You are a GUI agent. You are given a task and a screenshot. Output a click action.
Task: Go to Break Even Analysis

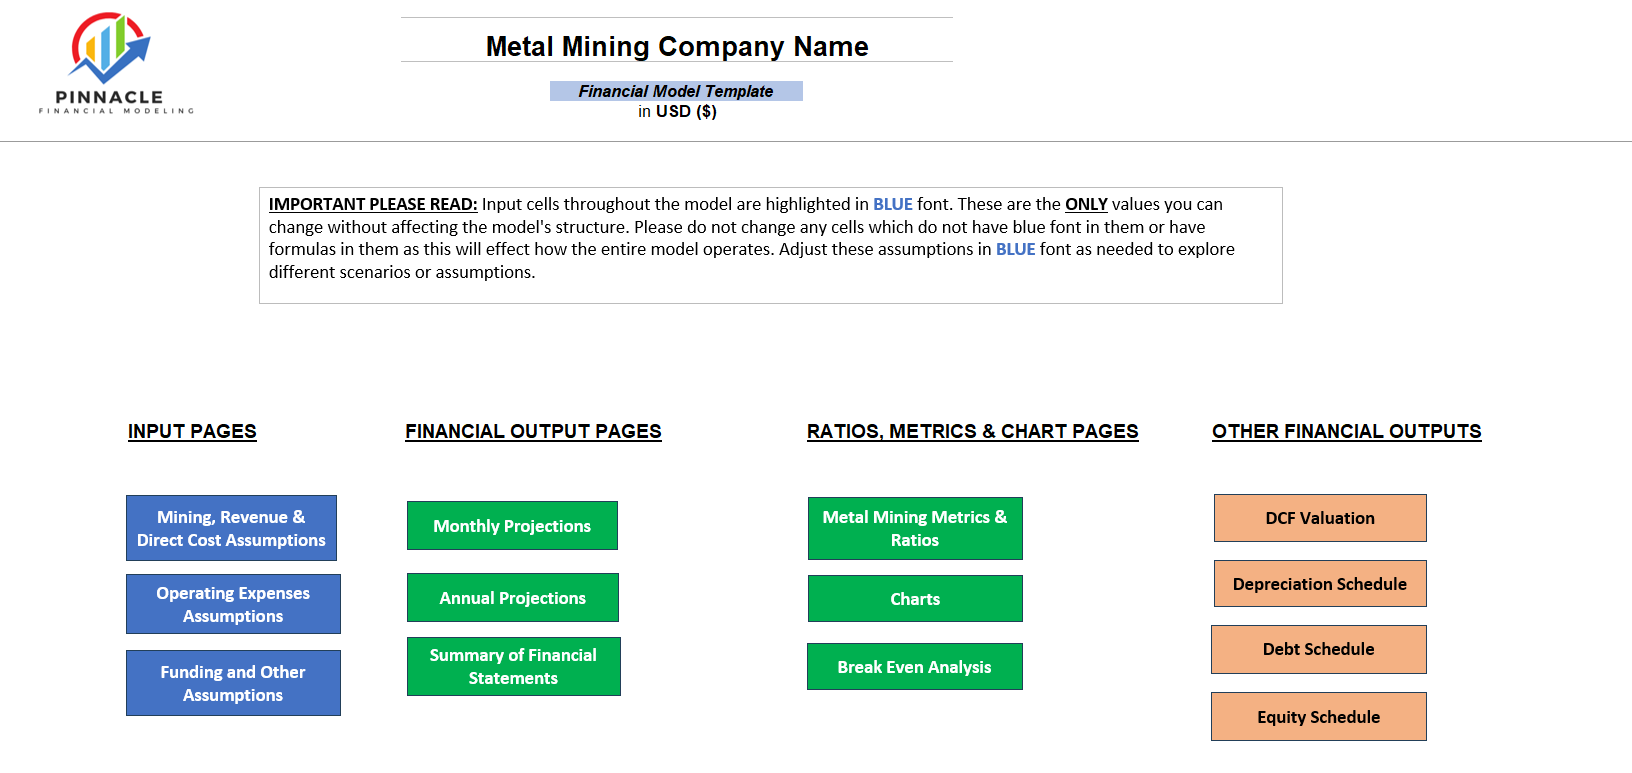point(915,667)
